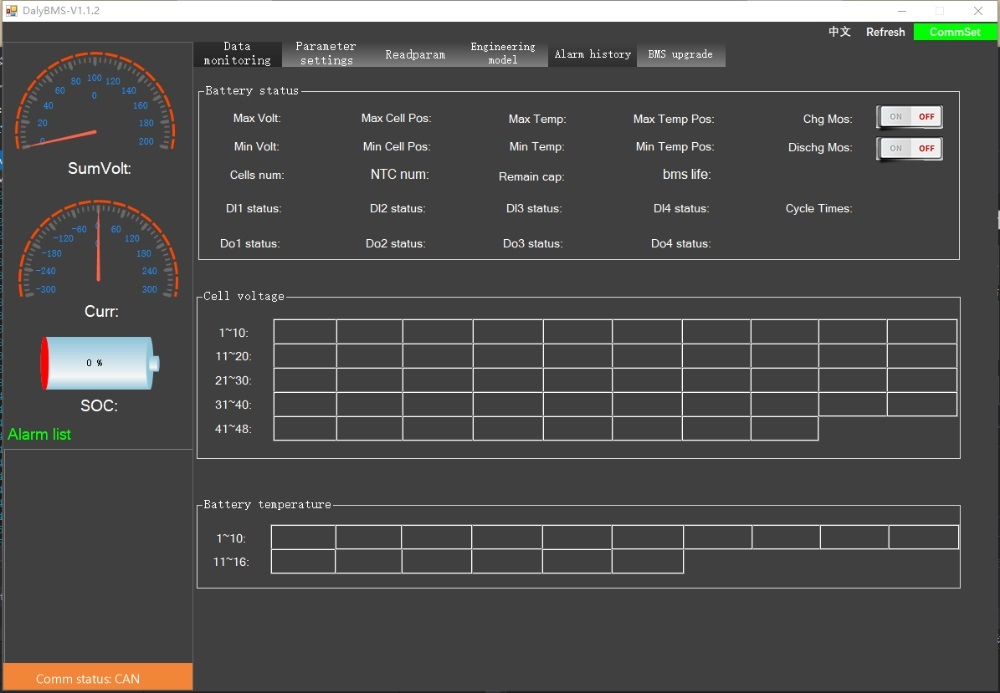Select first cell in 11~16 temperature row
The width and height of the screenshot is (1000, 693).
click(x=303, y=562)
